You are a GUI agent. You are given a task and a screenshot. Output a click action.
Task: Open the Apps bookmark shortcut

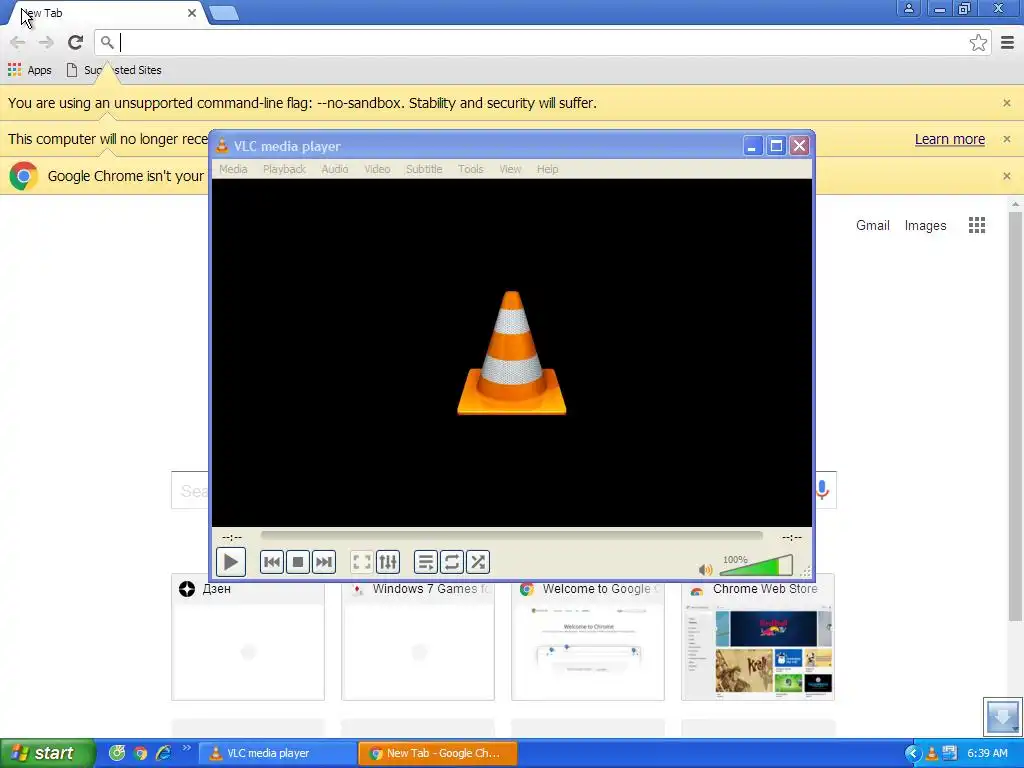click(29, 70)
